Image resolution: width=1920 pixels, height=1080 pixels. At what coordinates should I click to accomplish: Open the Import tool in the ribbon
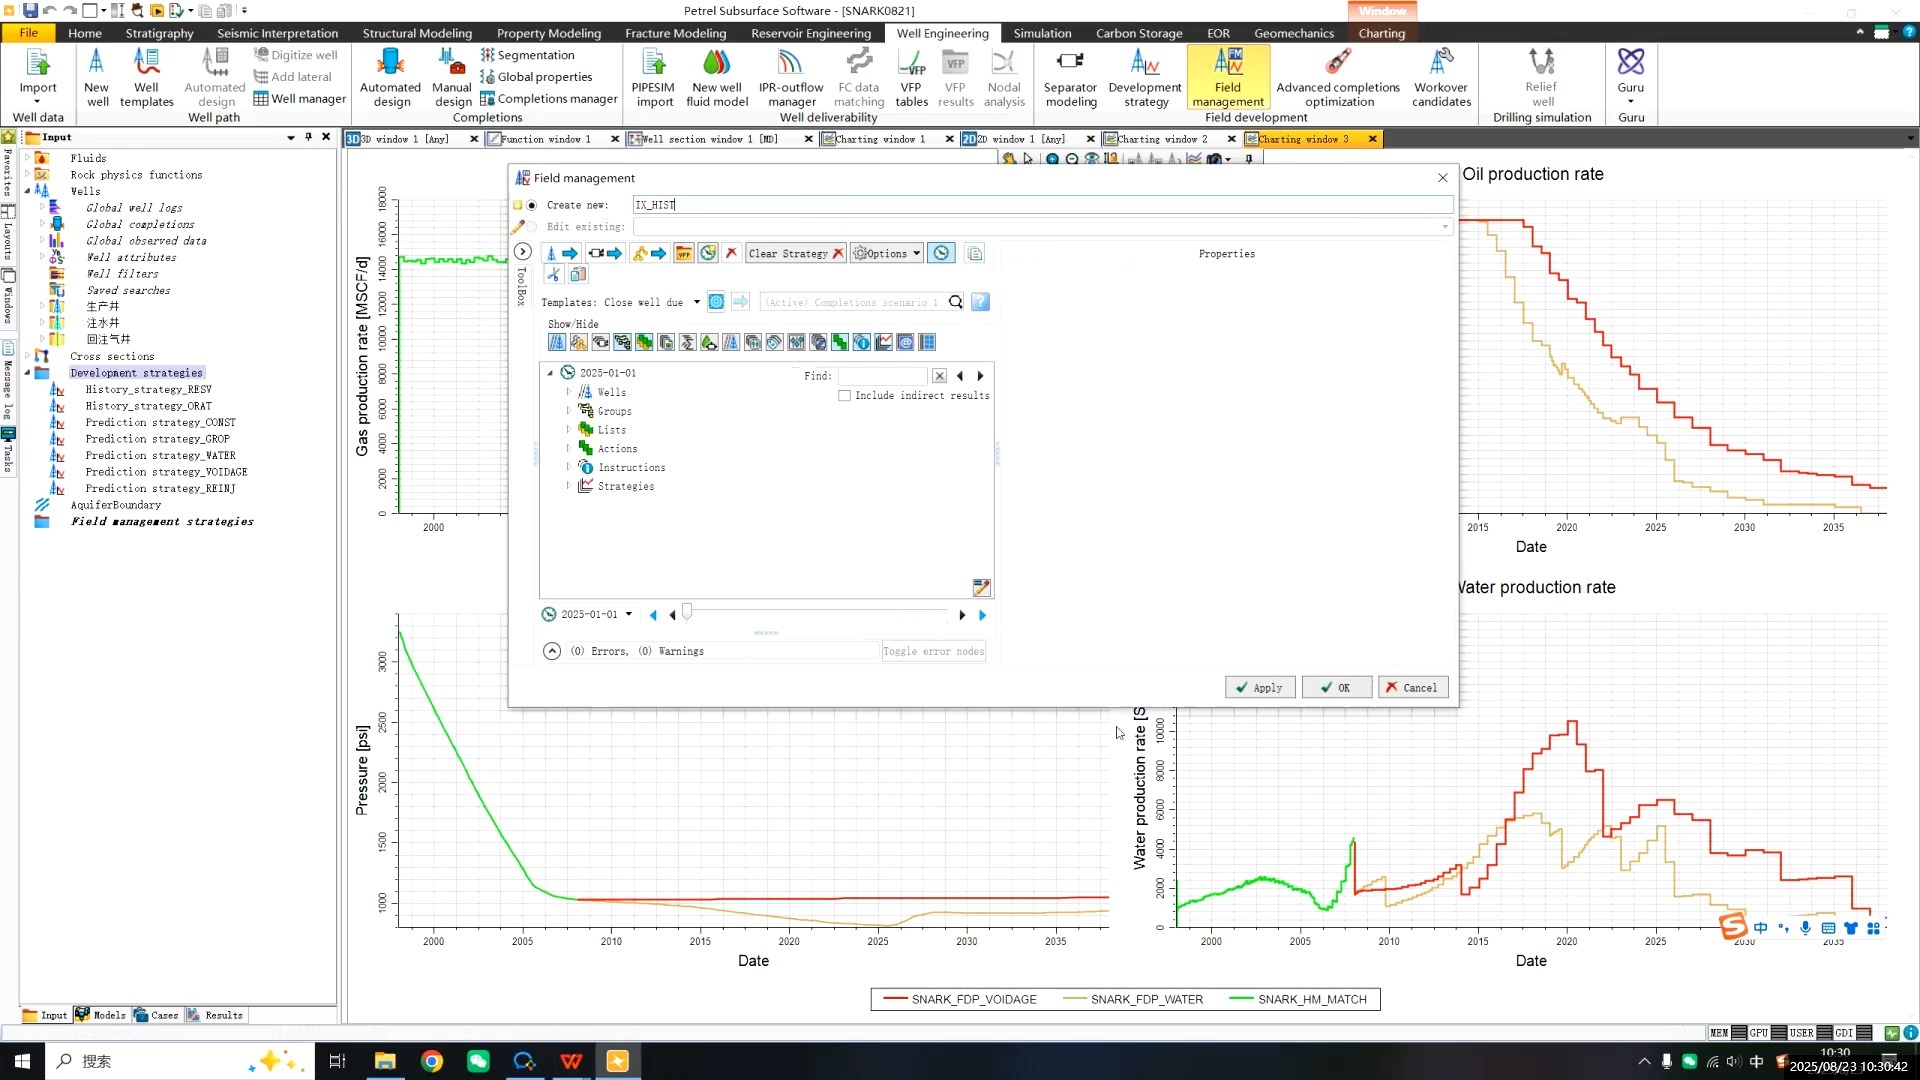[38, 76]
